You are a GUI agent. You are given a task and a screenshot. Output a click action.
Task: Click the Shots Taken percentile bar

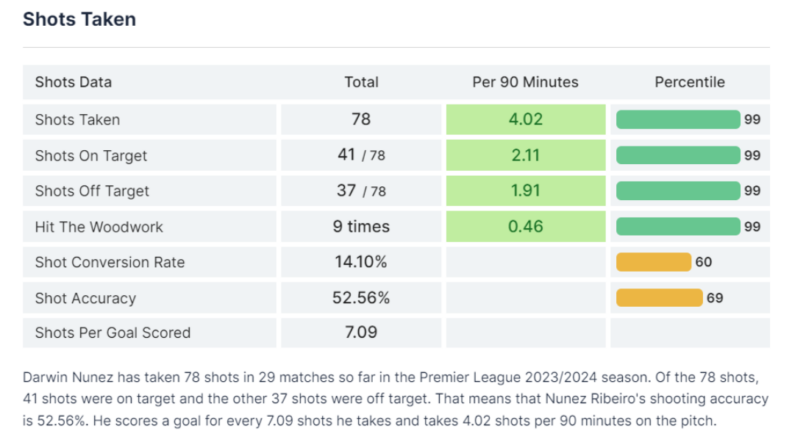(x=677, y=120)
